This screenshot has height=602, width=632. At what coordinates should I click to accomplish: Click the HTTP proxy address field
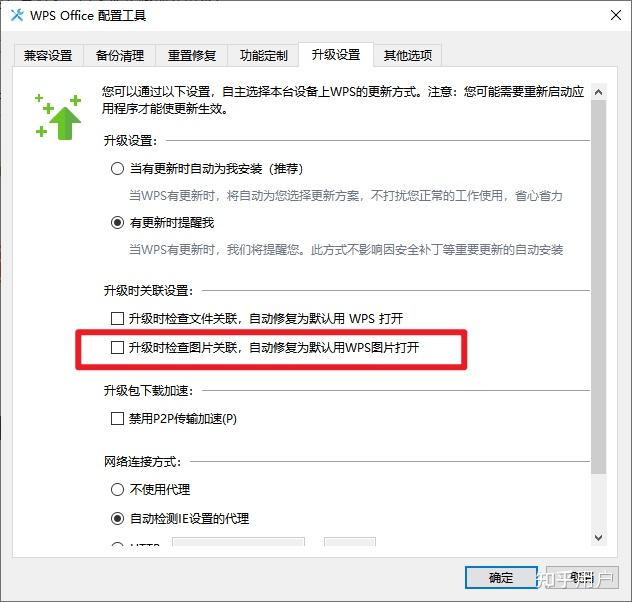tap(238, 542)
